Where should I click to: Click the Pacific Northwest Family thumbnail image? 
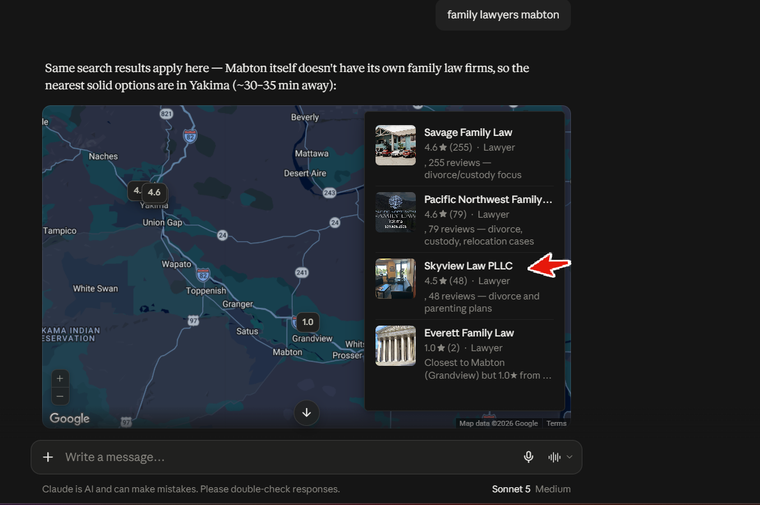tap(396, 212)
